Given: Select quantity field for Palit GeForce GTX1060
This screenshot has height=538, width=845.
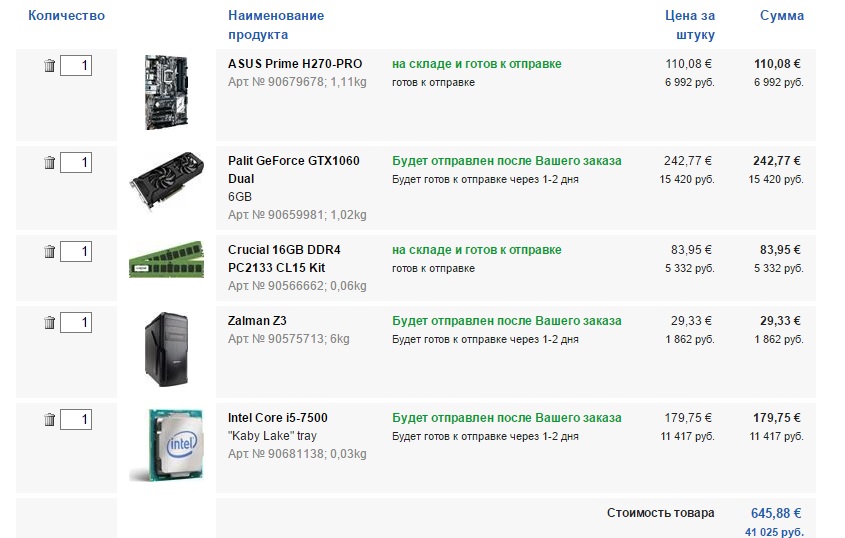Looking at the screenshot, I should [76, 163].
